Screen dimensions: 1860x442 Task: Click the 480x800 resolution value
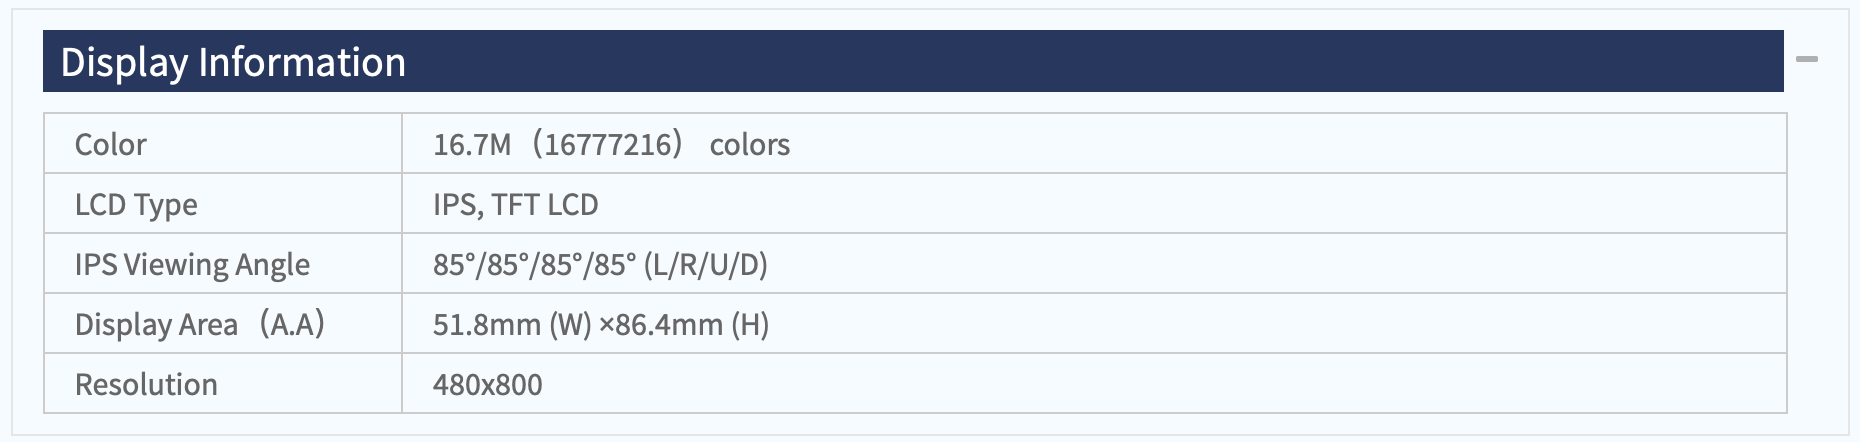(x=488, y=384)
